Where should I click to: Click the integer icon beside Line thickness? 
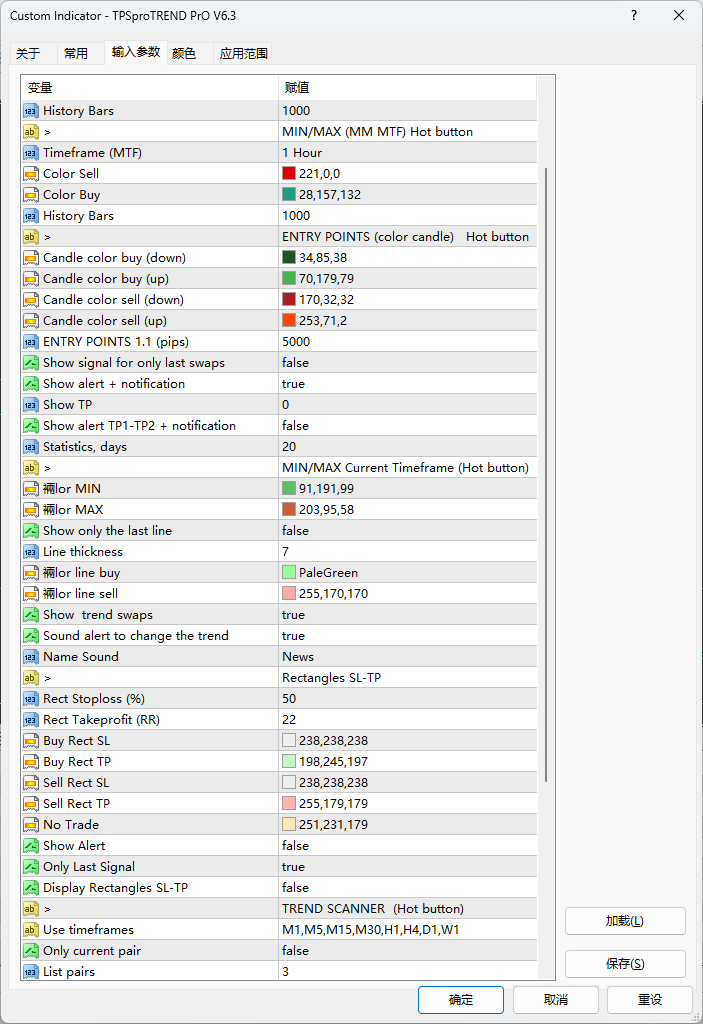pyautogui.click(x=31, y=552)
